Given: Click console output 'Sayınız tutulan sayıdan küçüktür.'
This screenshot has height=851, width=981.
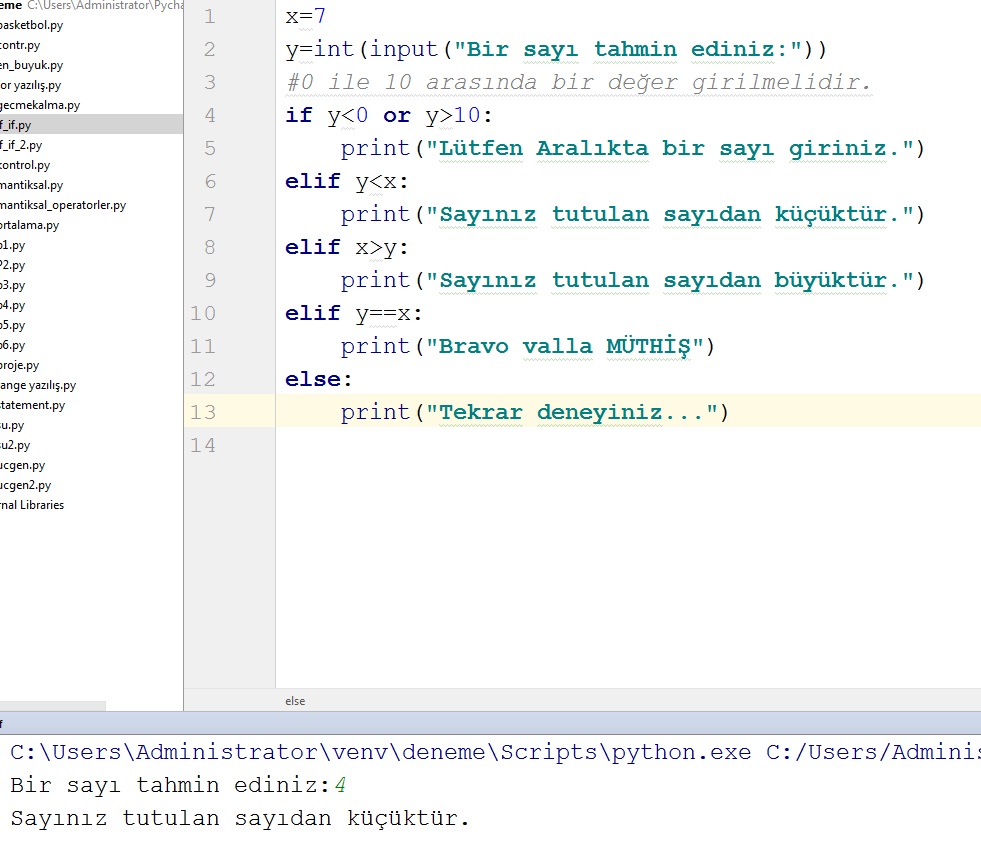Looking at the screenshot, I should click(240, 818).
